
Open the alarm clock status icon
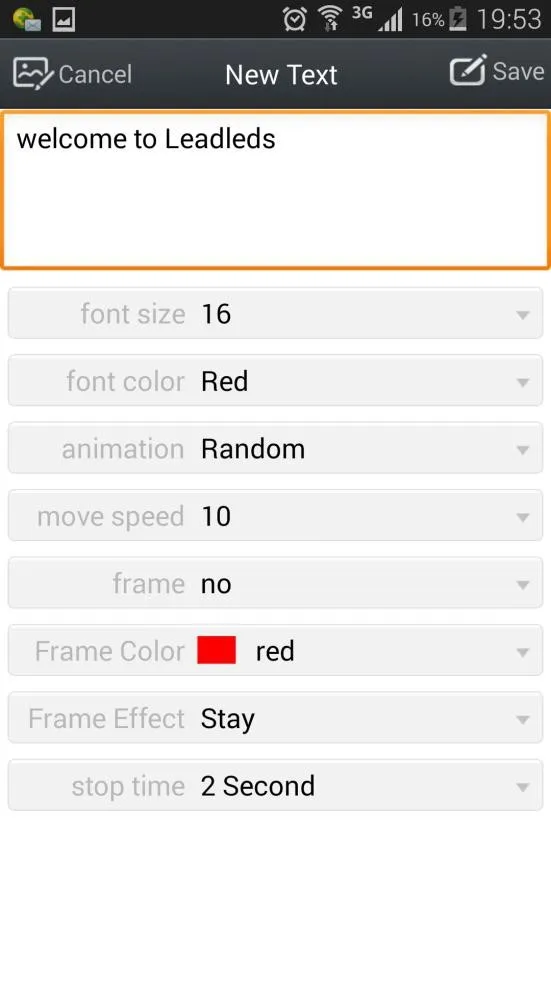click(x=295, y=19)
